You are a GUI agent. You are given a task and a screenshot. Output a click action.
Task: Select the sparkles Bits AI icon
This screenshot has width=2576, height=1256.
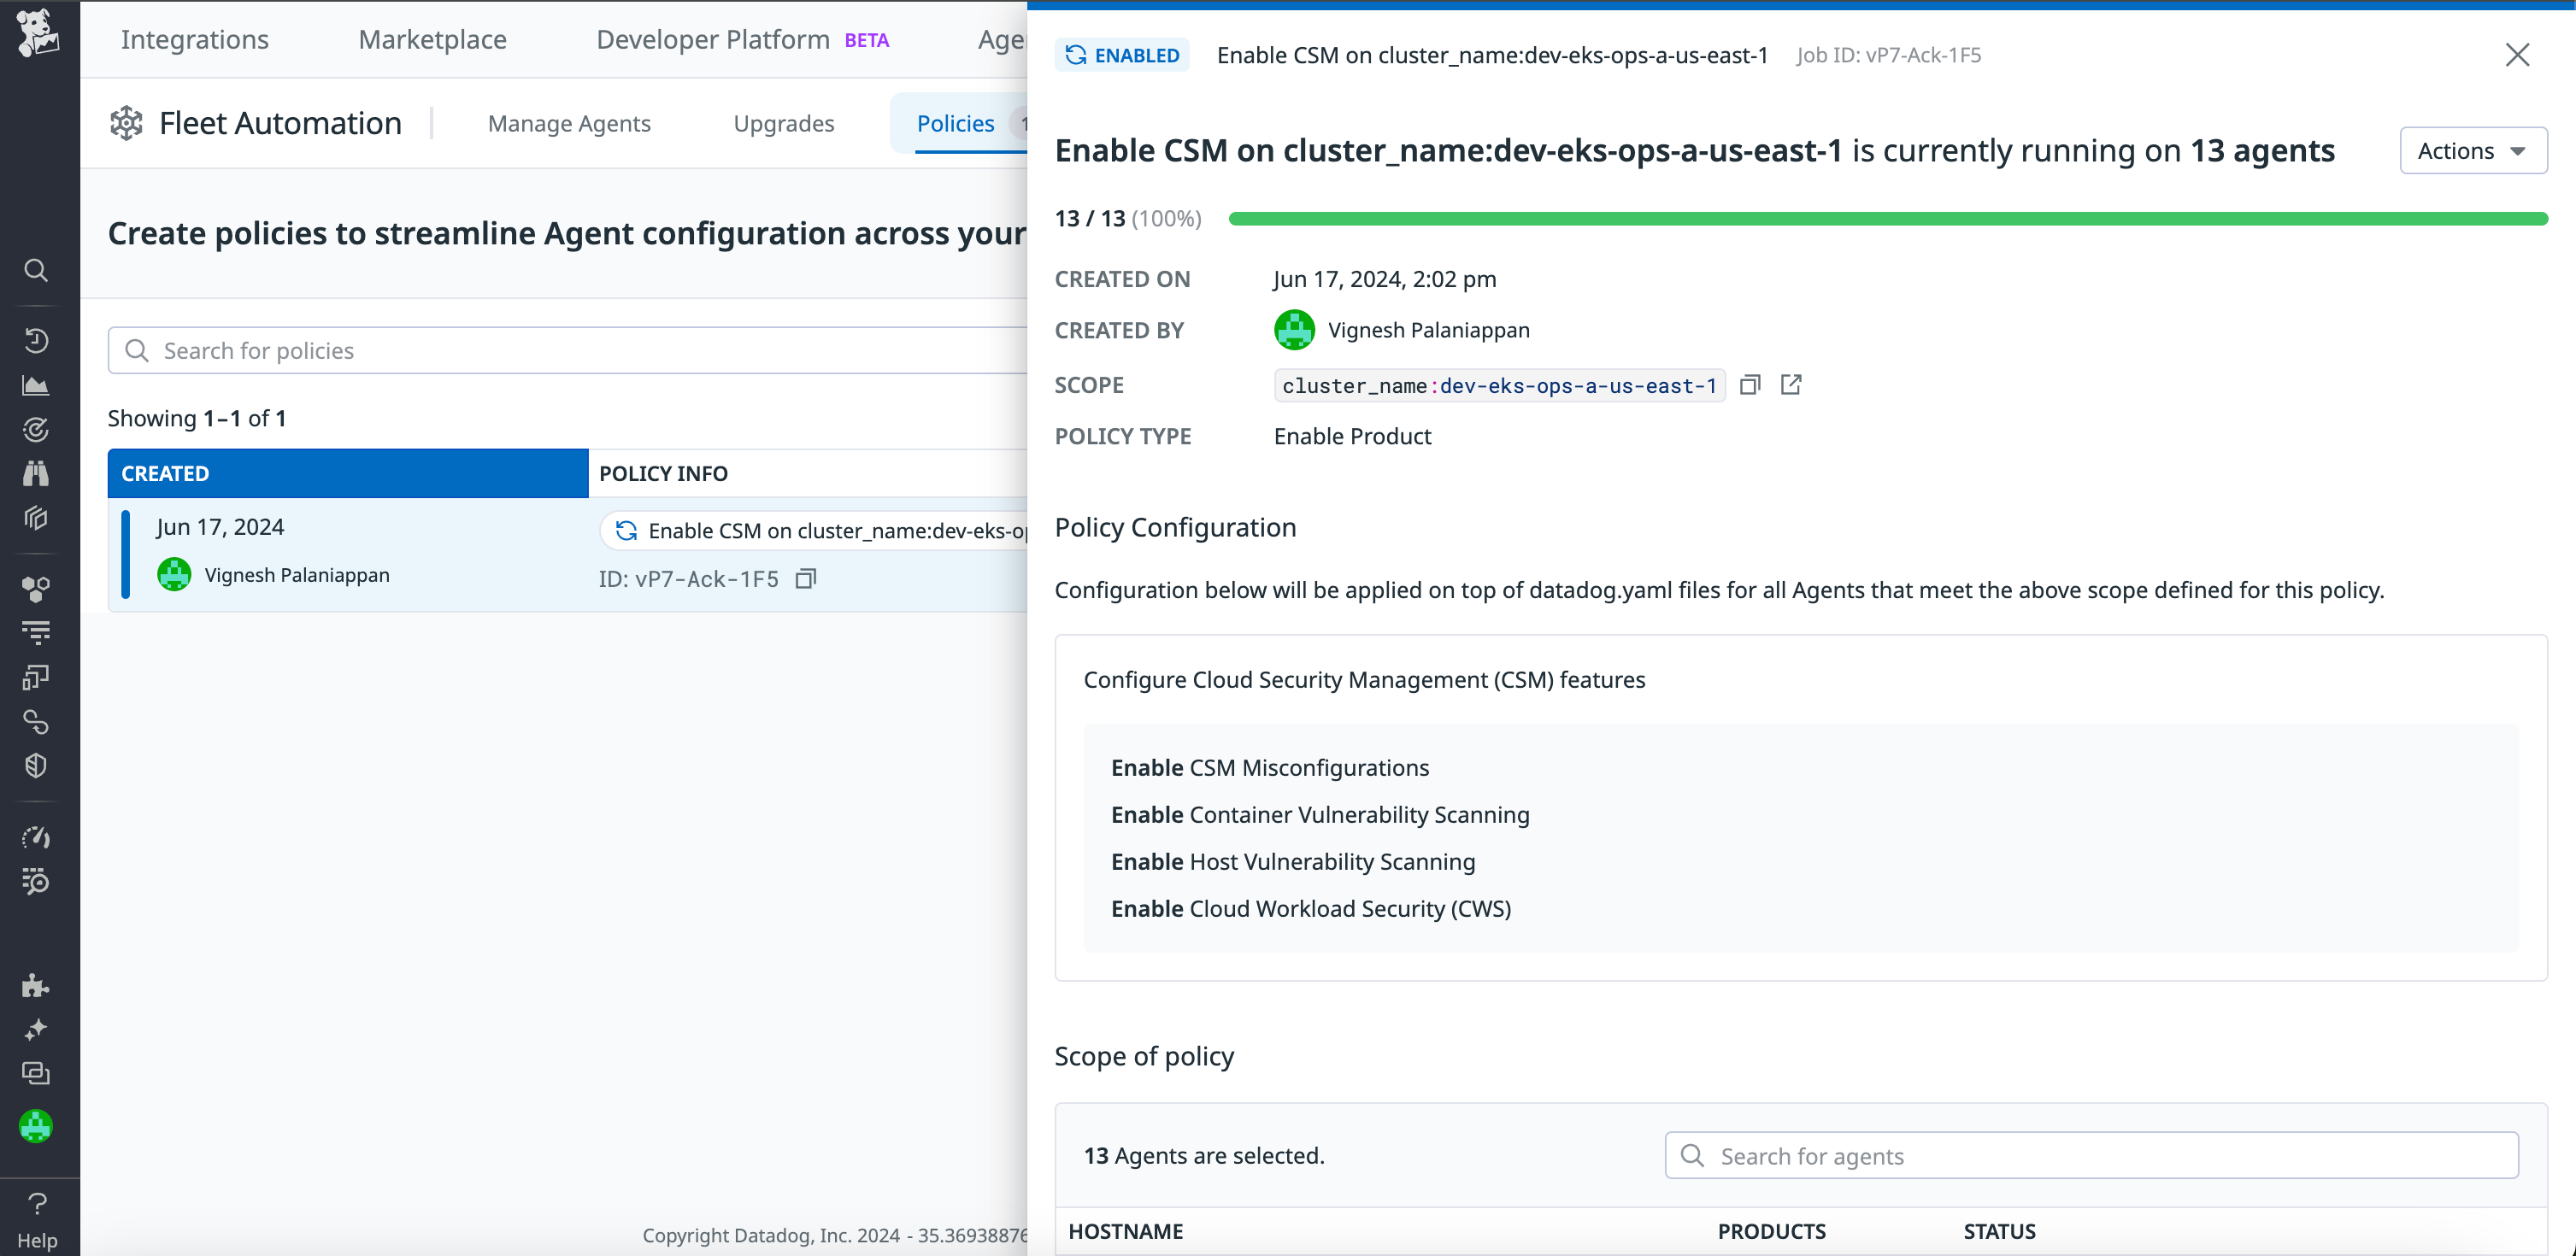tap(36, 1028)
